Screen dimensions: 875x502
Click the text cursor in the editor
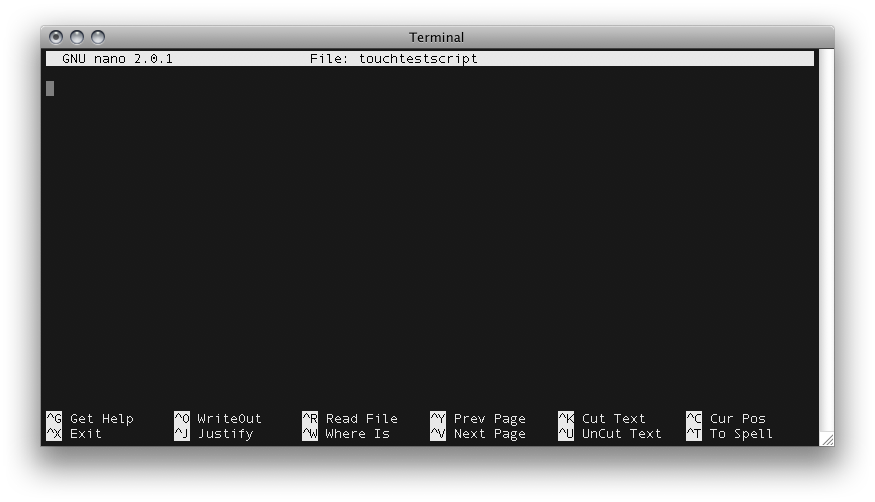pos(50,88)
